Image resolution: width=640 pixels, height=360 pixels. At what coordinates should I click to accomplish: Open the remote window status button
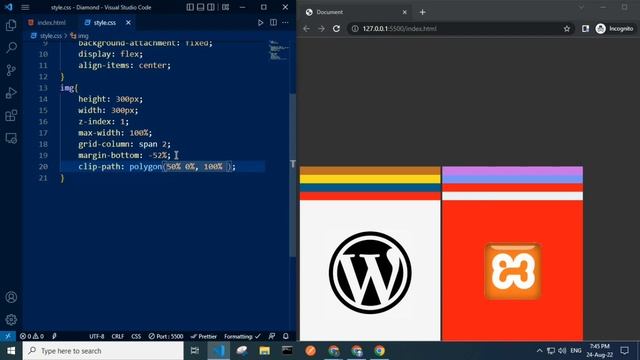click(x=8, y=336)
